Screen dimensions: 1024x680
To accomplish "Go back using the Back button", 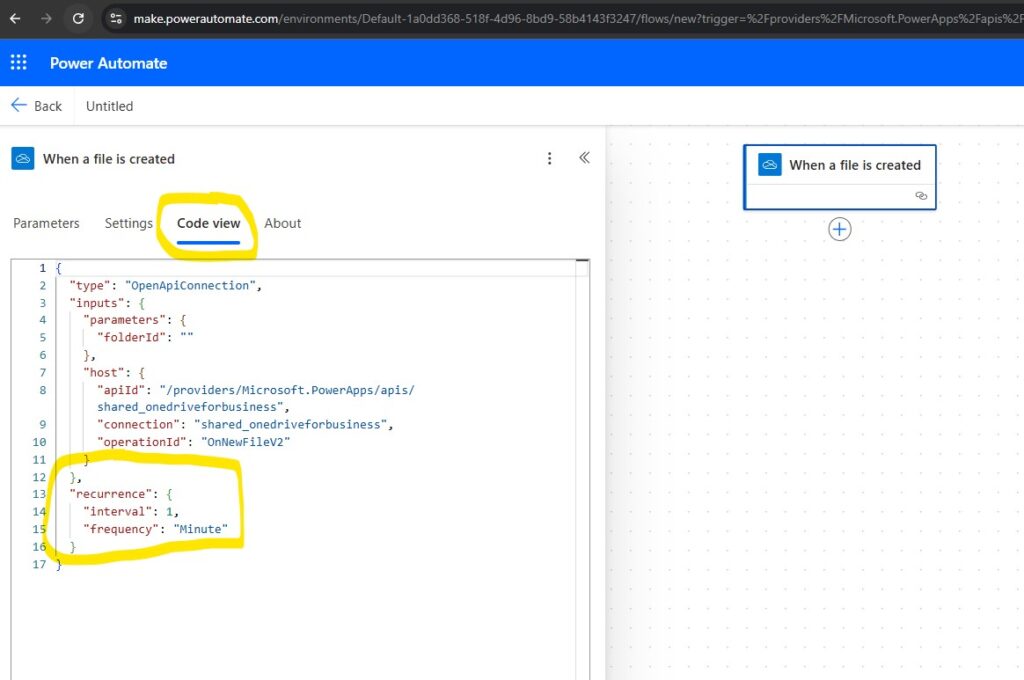I will (x=37, y=106).
